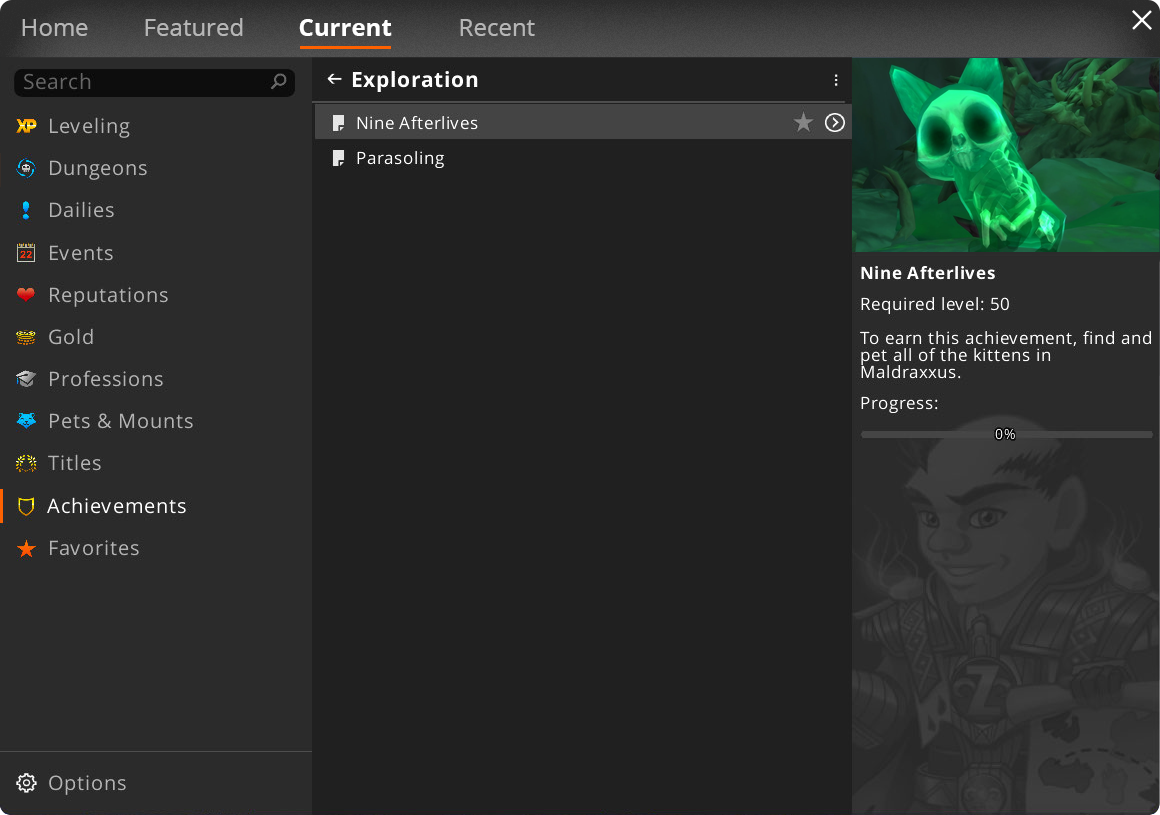Viewport: 1160px width, 815px height.
Task: Click the Professions graduation cap icon
Action: 26,379
